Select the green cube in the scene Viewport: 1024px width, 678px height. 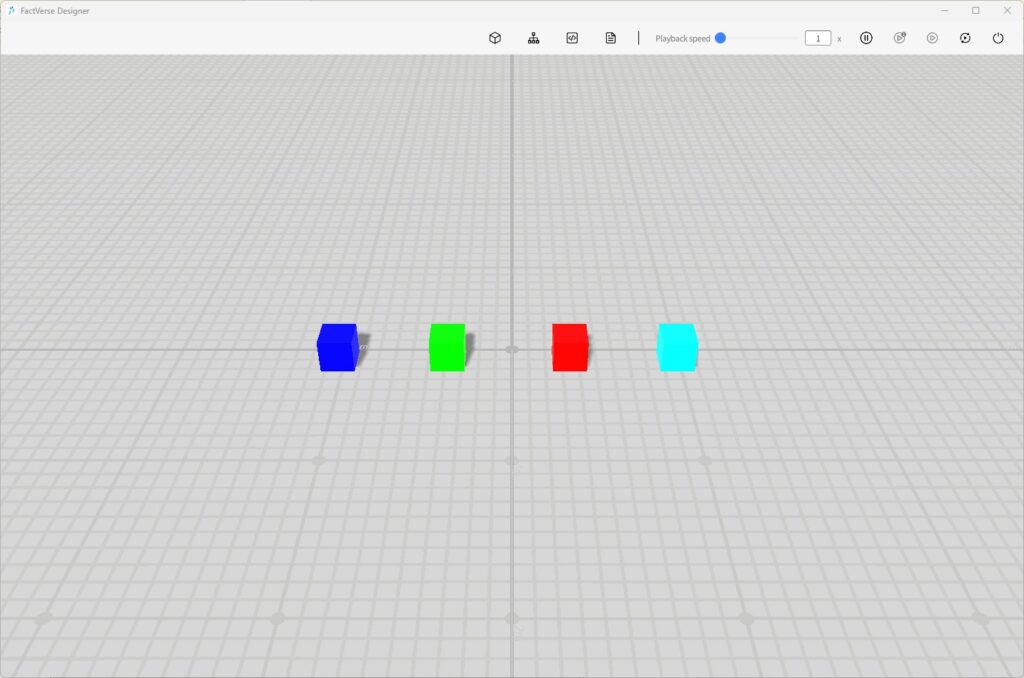[447, 348]
